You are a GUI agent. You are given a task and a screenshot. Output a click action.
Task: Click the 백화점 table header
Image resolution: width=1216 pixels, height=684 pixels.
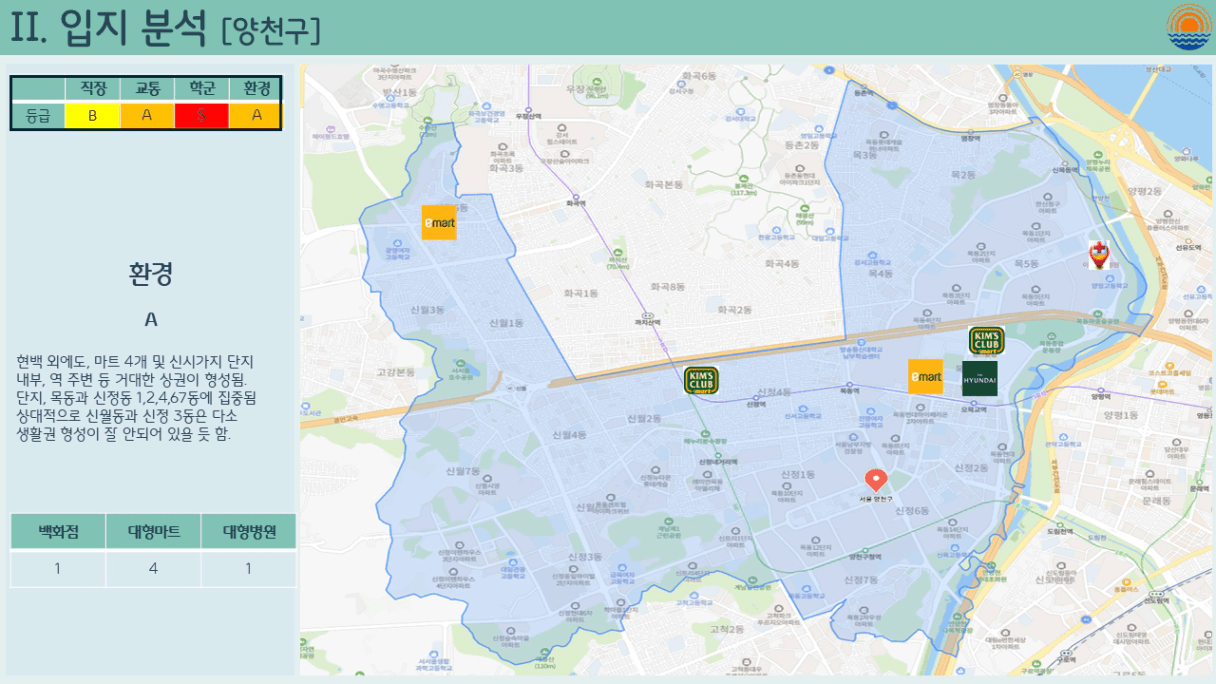[58, 532]
